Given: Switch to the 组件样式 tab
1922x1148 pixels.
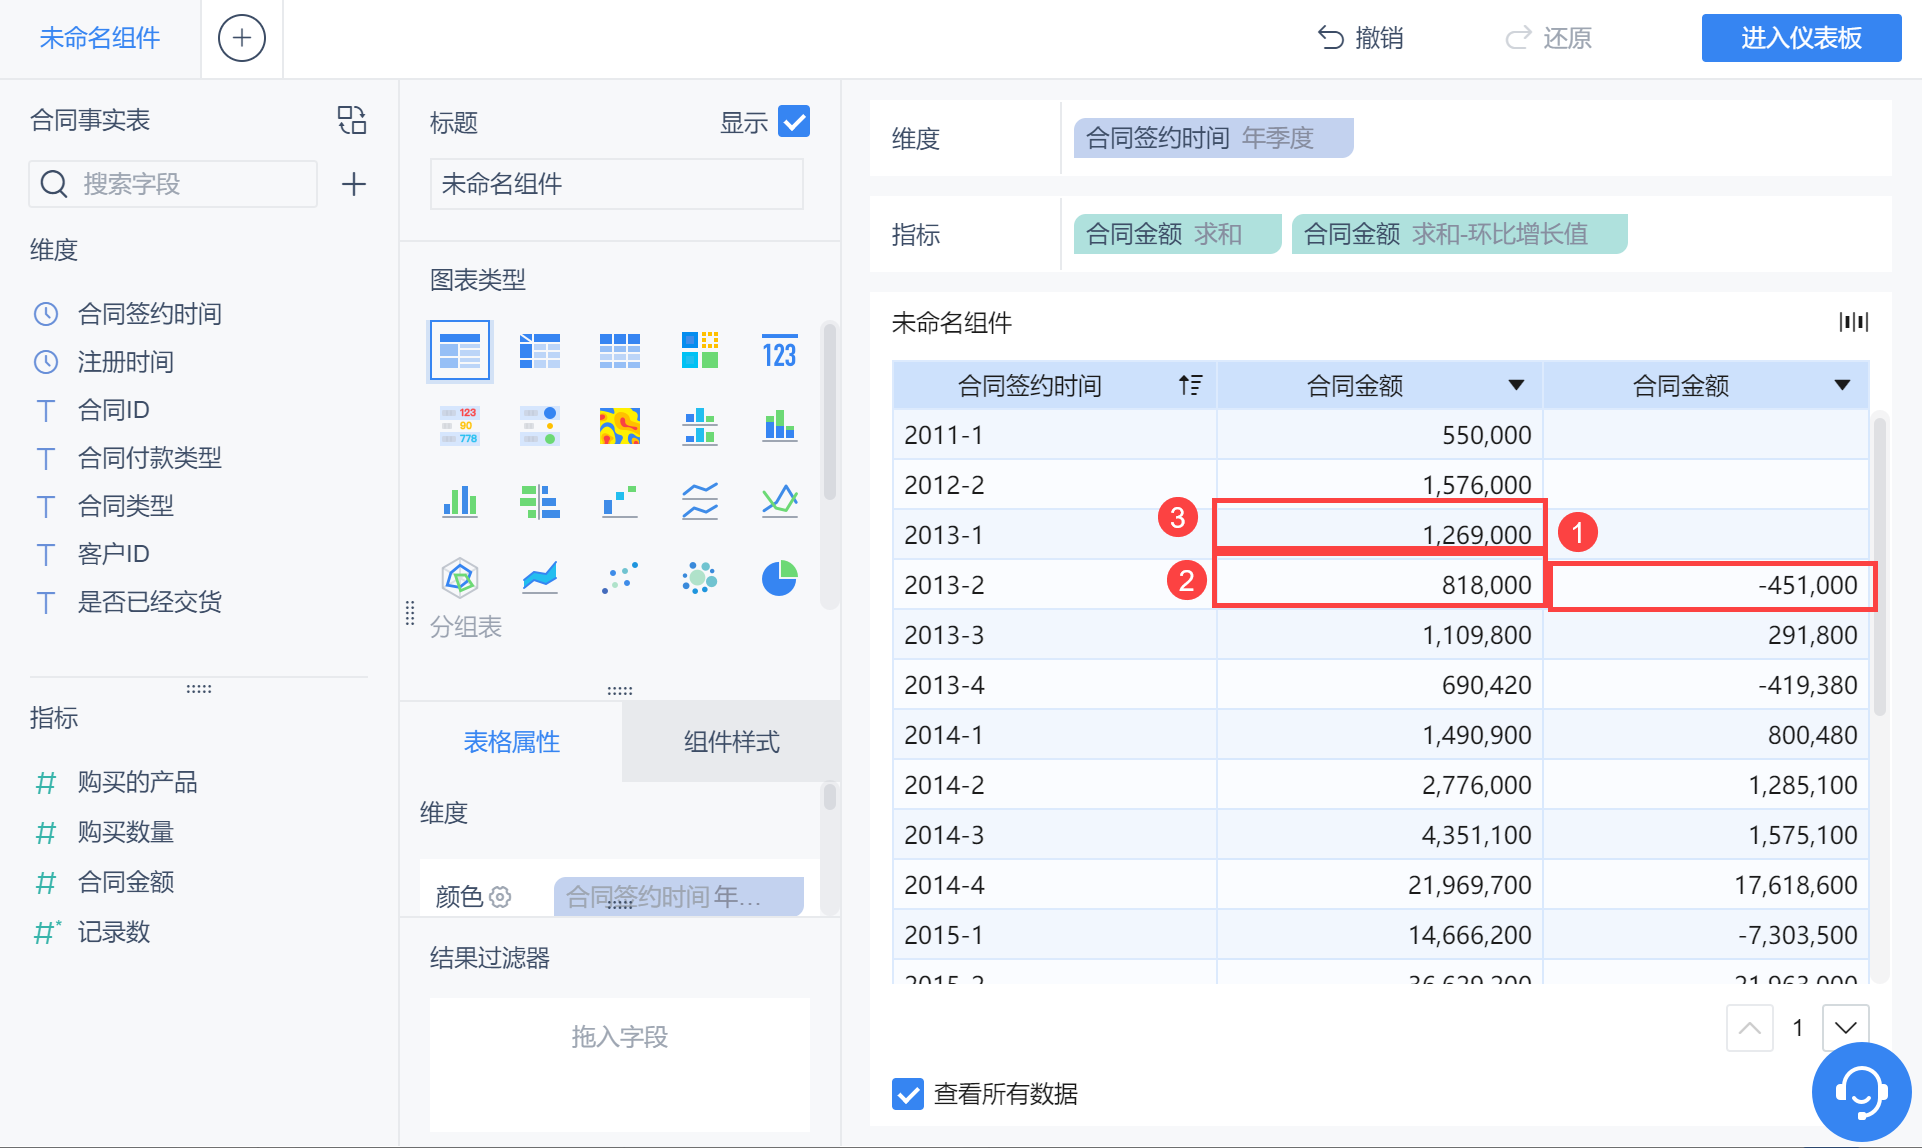Looking at the screenshot, I should pos(731,742).
